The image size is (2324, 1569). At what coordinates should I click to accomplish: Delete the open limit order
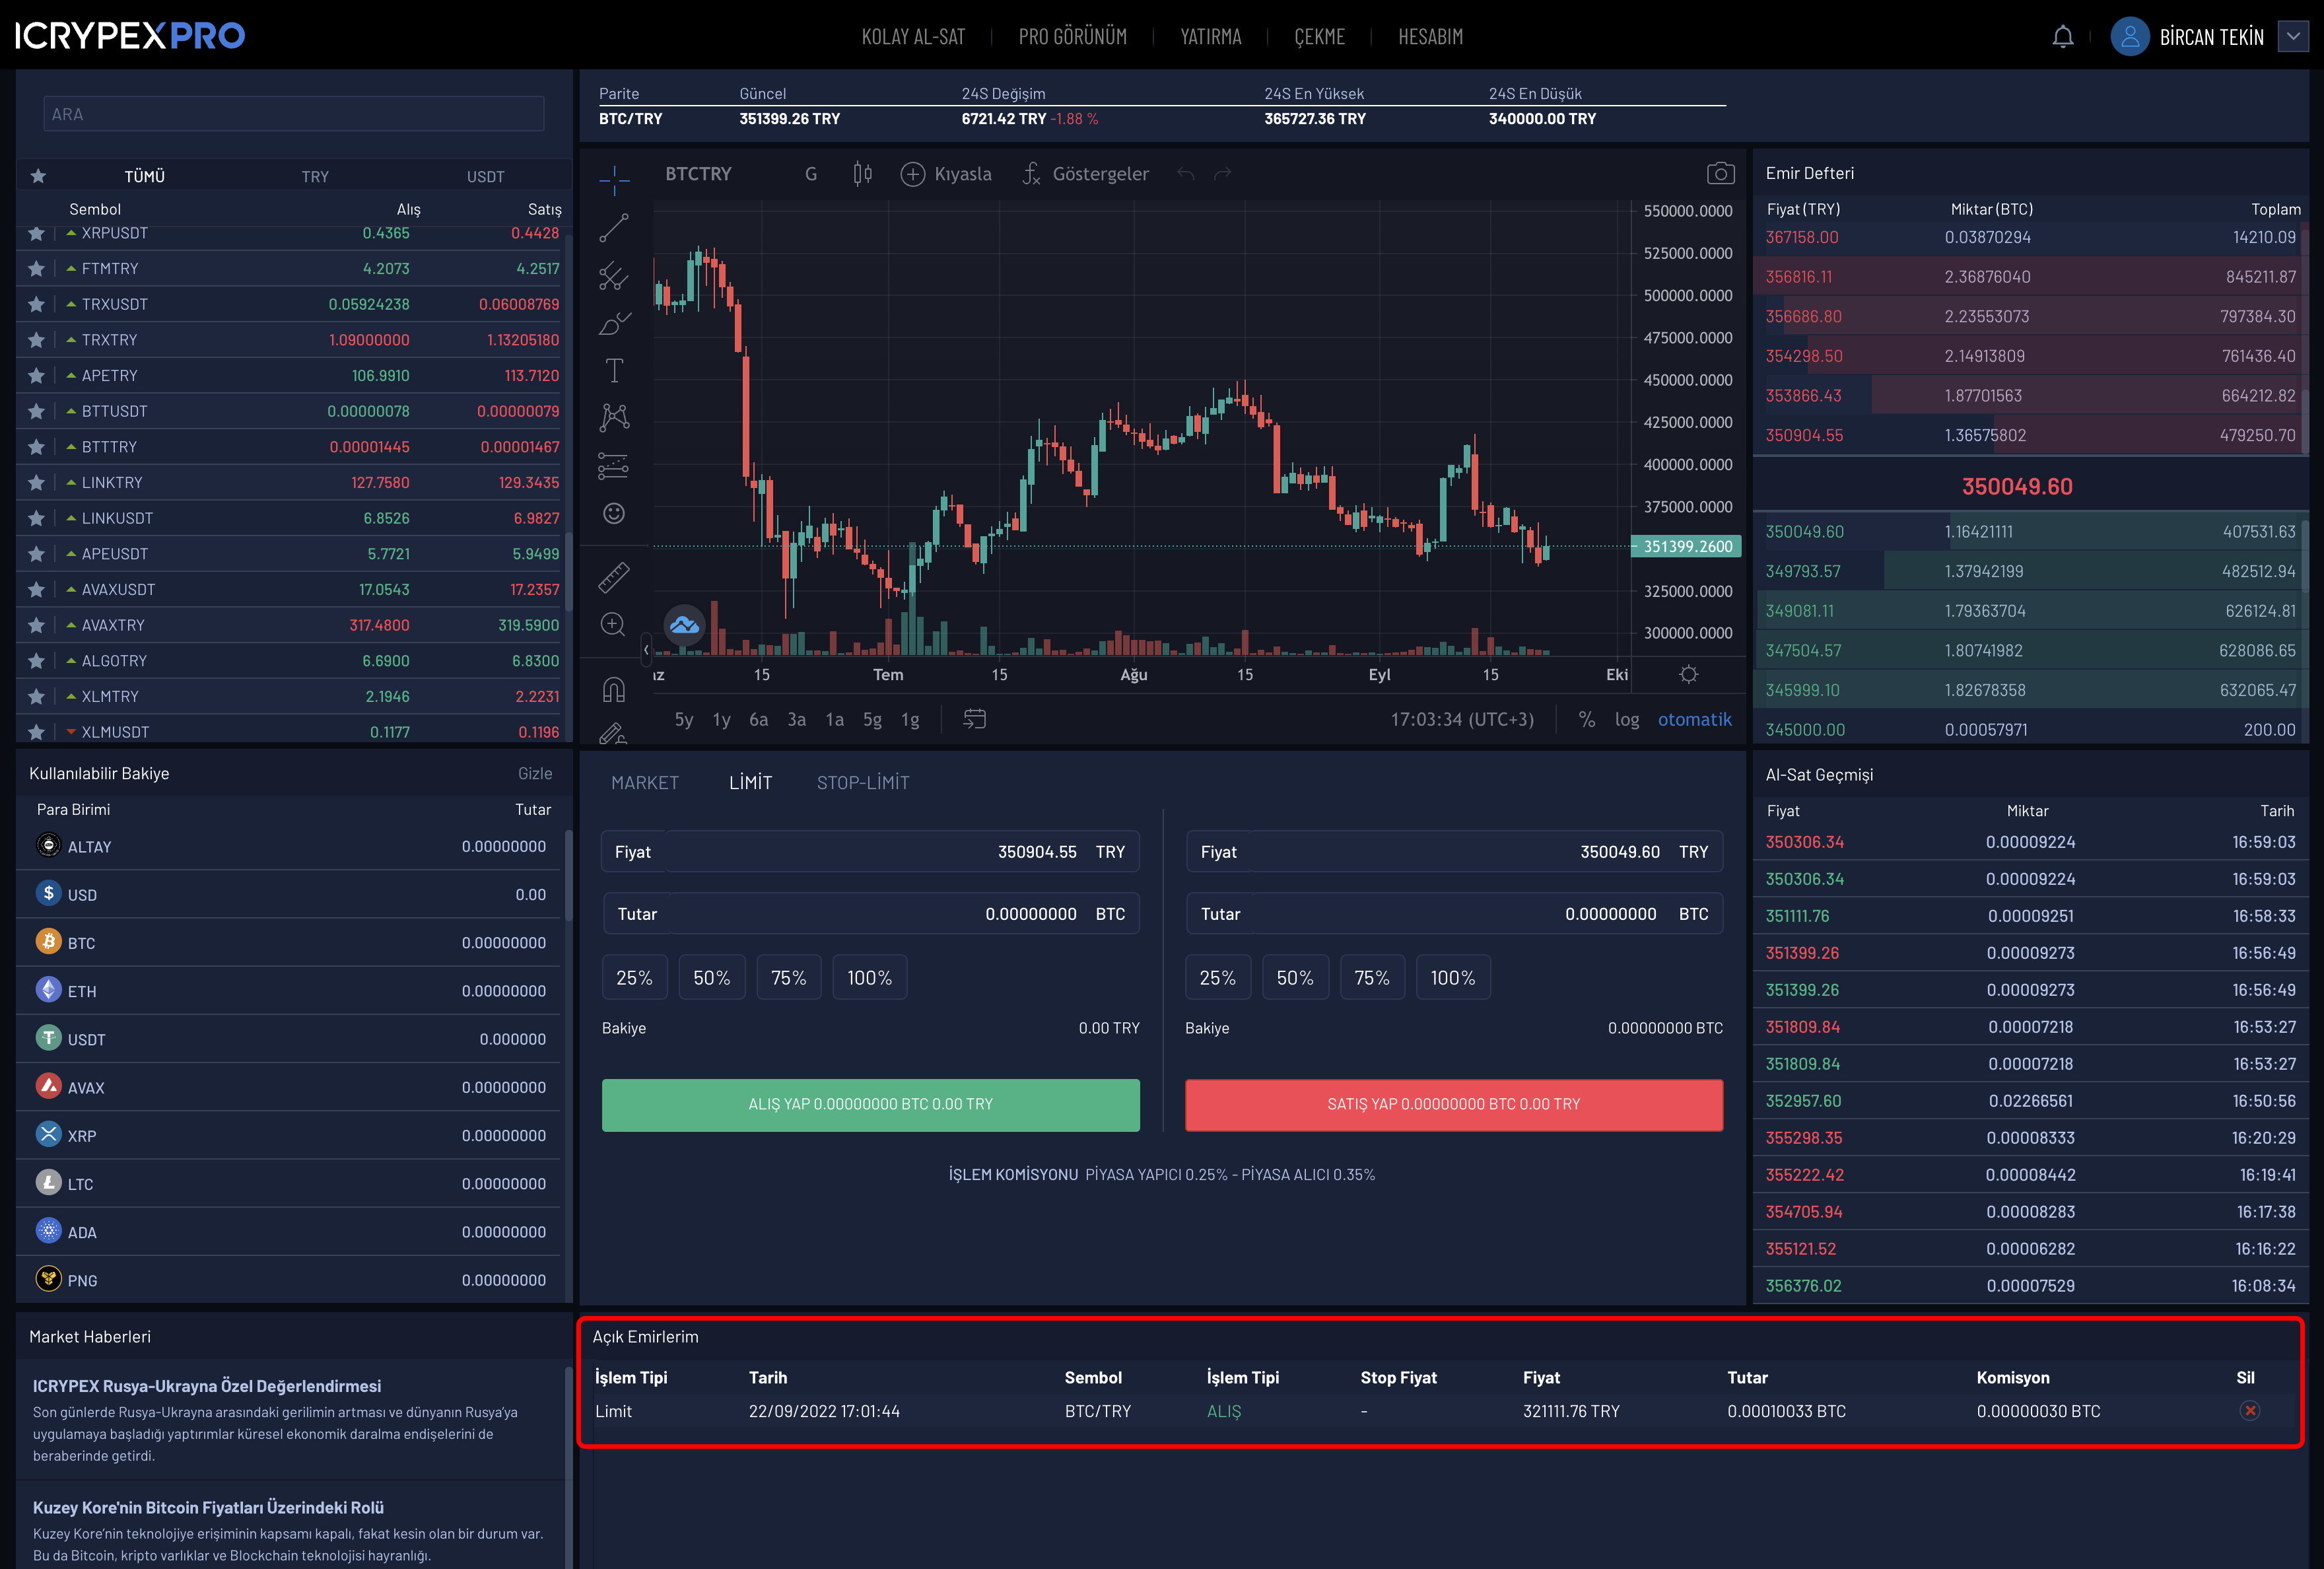click(2250, 1411)
